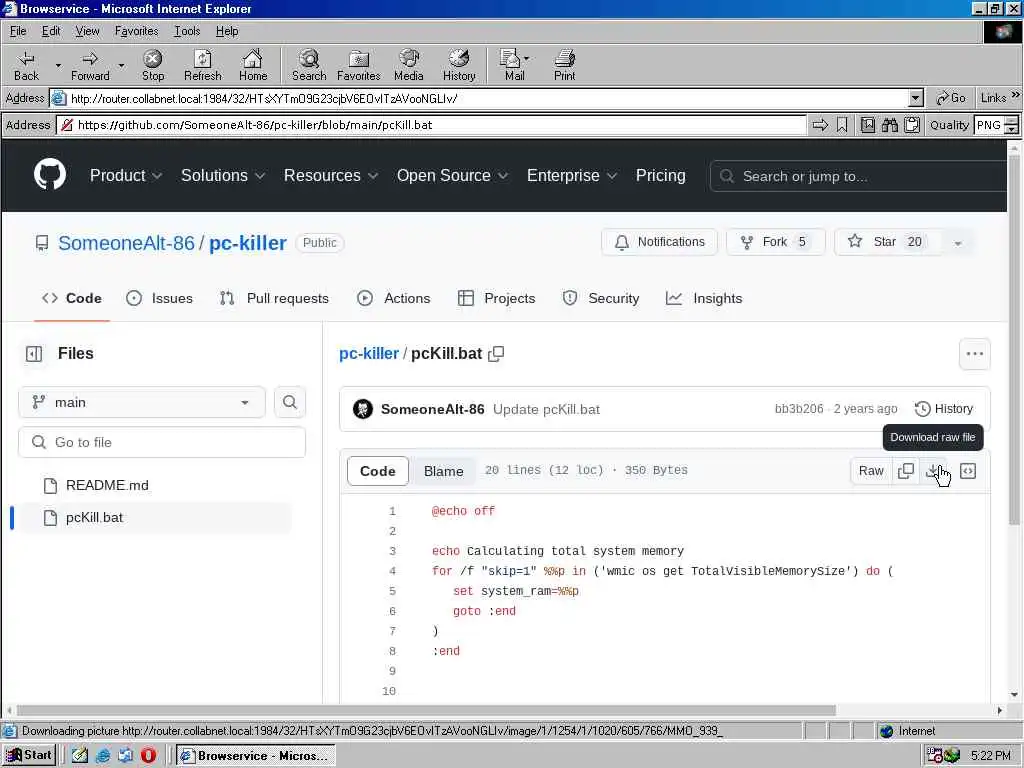Select the Code view toggle
This screenshot has width=1024, height=768.
377,471
